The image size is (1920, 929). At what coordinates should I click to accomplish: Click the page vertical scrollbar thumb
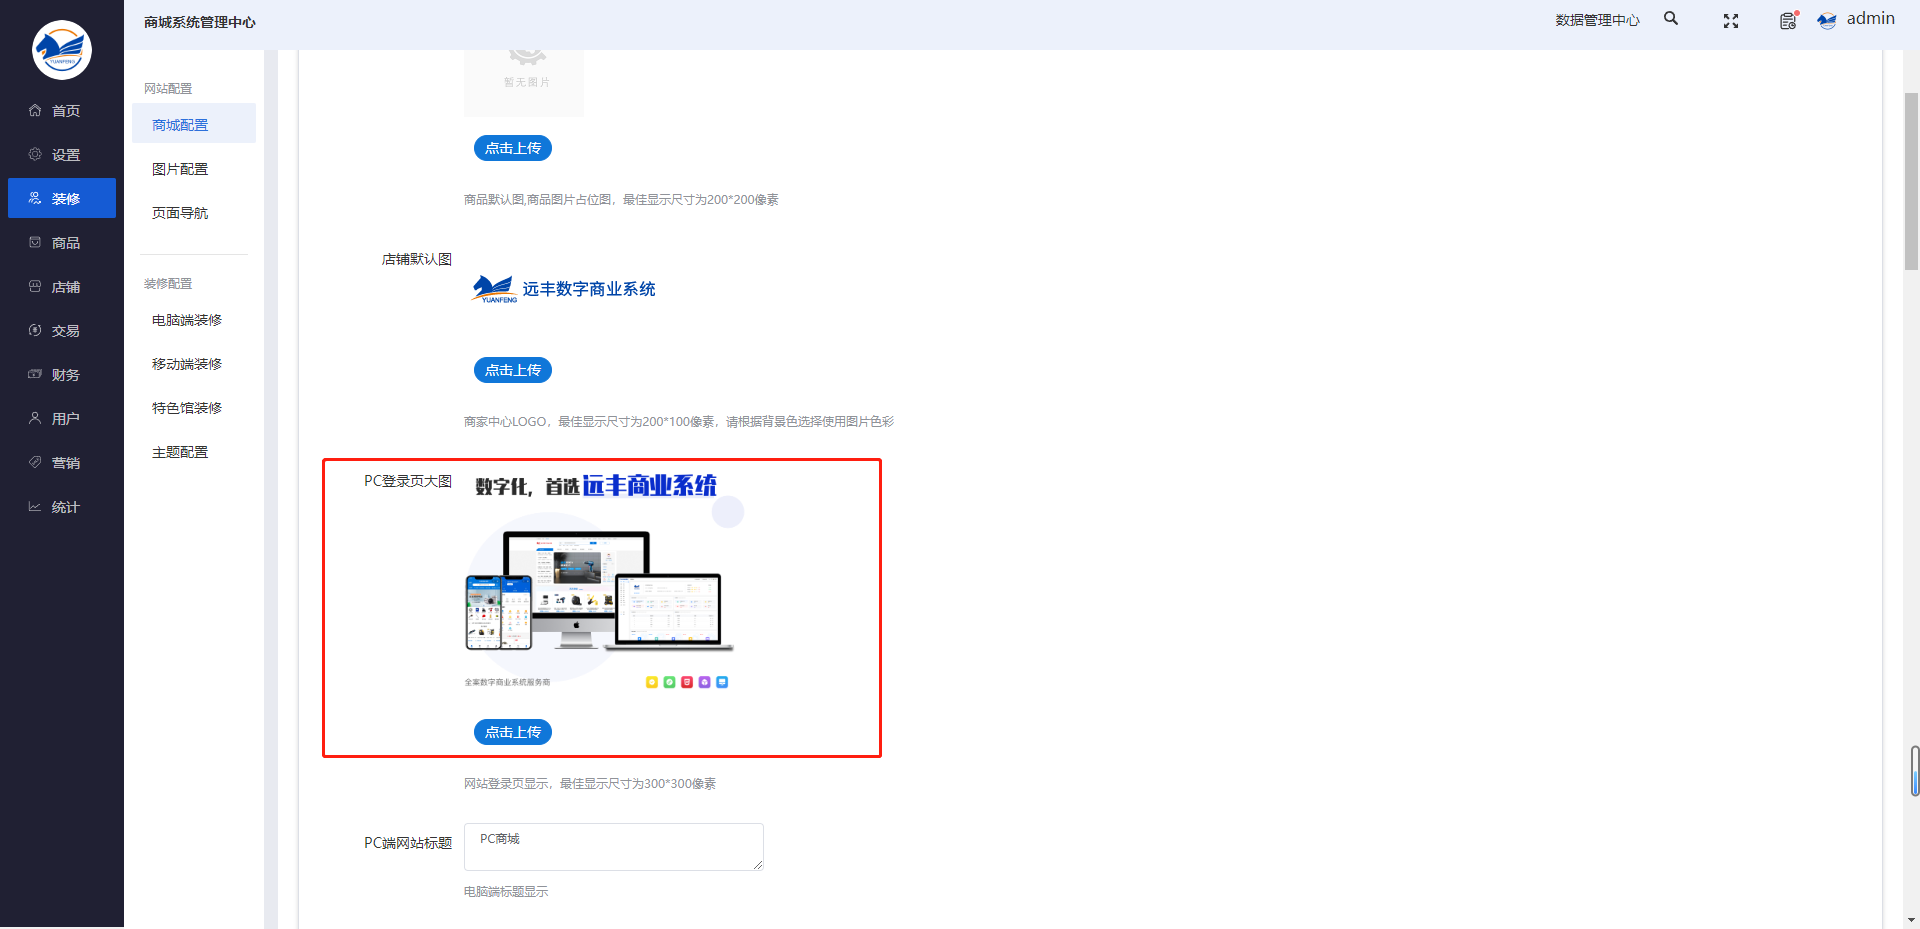coord(1911,180)
